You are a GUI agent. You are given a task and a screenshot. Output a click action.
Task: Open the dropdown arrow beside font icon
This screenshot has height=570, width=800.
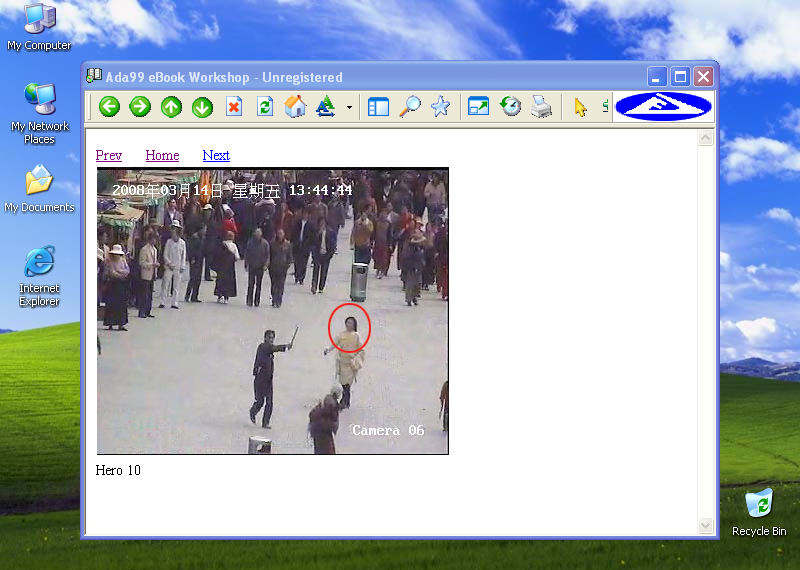pyautogui.click(x=349, y=108)
